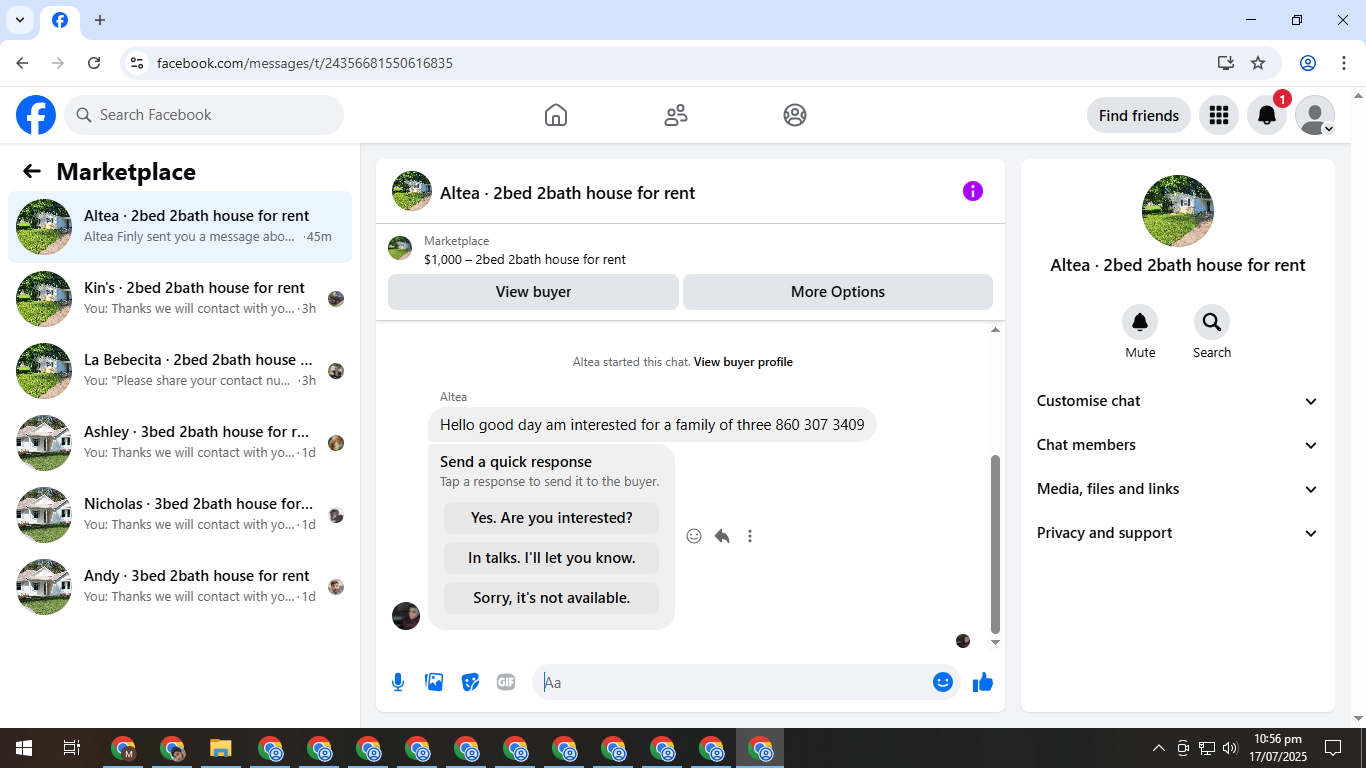This screenshot has width=1366, height=768.
Task: Go back using the Marketplace back arrow
Action: coord(32,171)
